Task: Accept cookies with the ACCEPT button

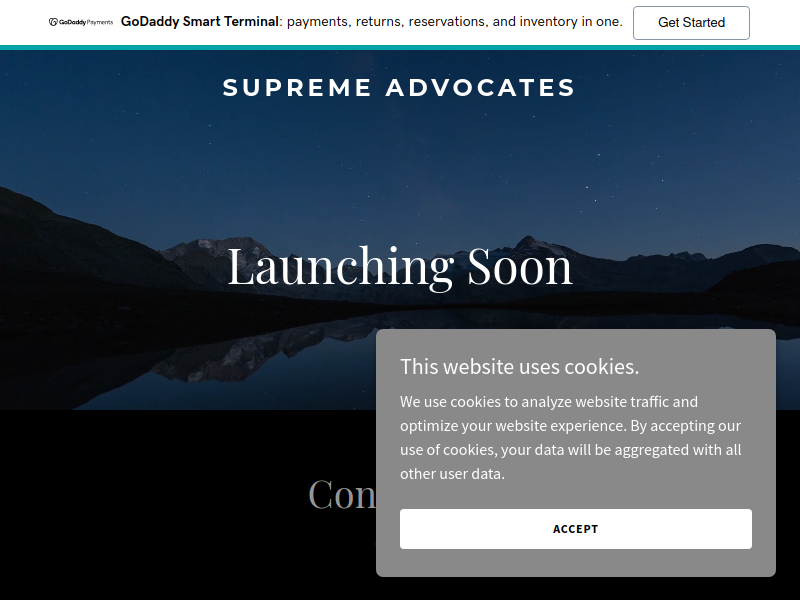Action: tap(576, 529)
